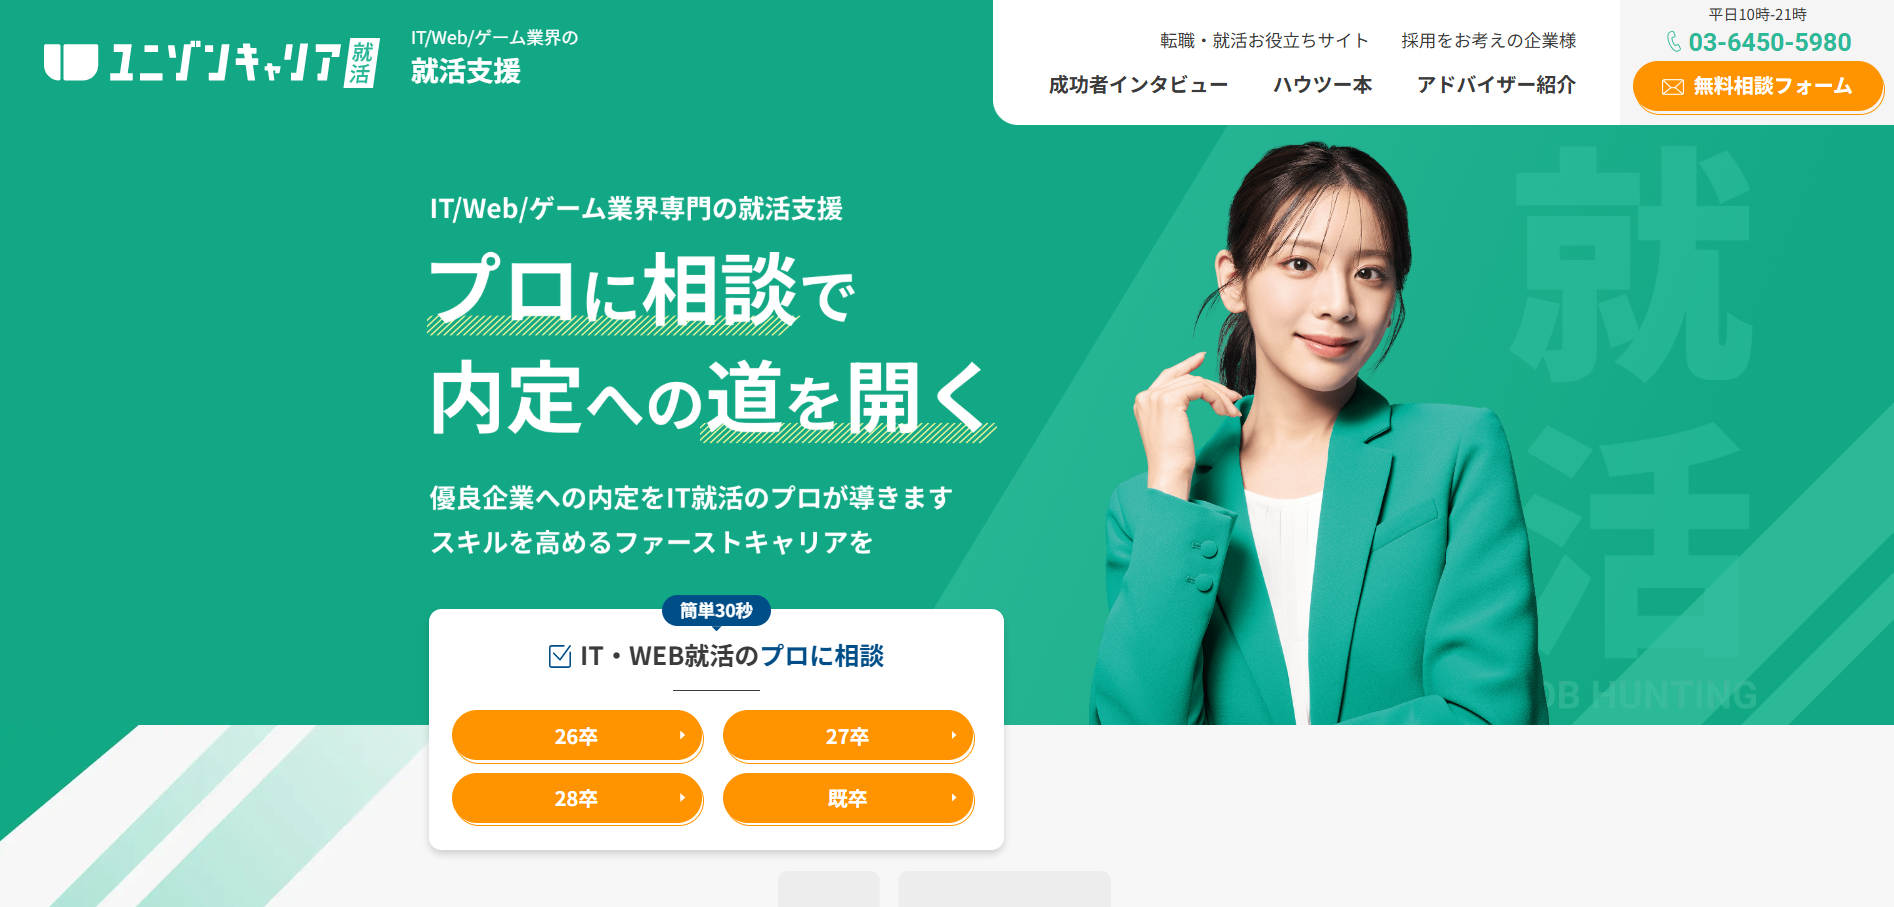Open 採用をお考えの企業様 link
The height and width of the screenshot is (907, 1894).
point(1488,41)
